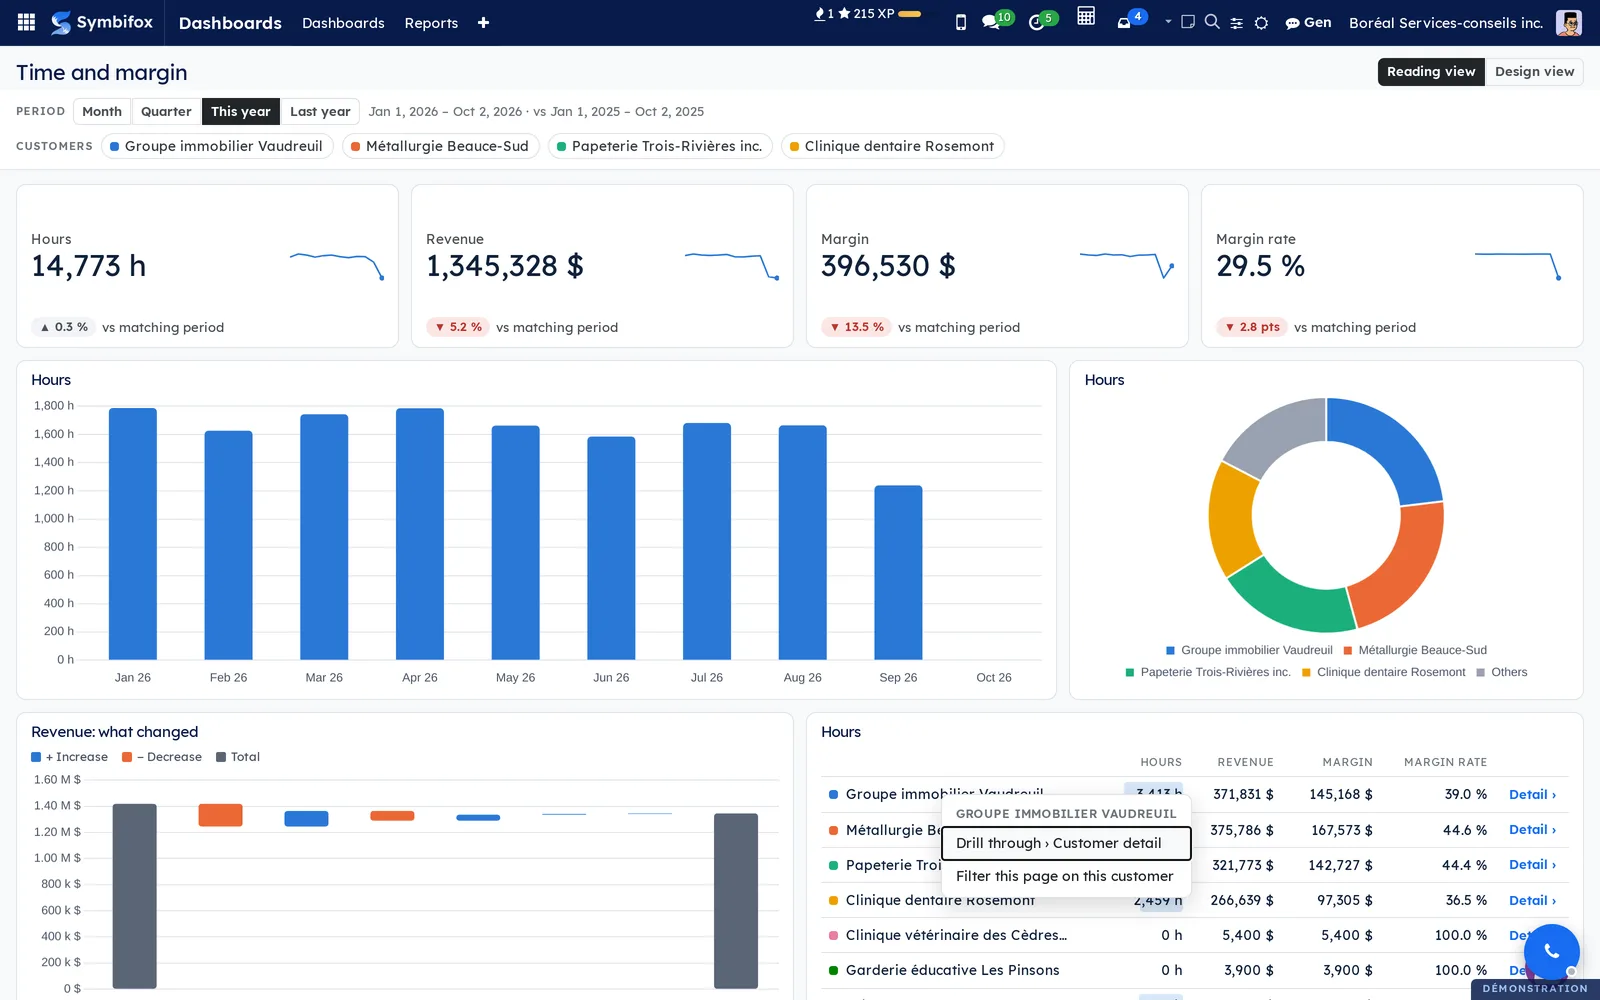Set period to Quarter
The image size is (1600, 1000).
pyautogui.click(x=166, y=111)
